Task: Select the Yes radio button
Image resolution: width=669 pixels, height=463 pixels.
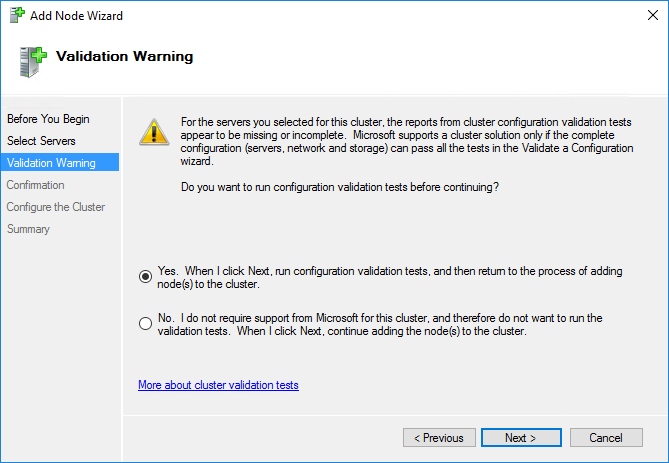Action: [x=145, y=277]
